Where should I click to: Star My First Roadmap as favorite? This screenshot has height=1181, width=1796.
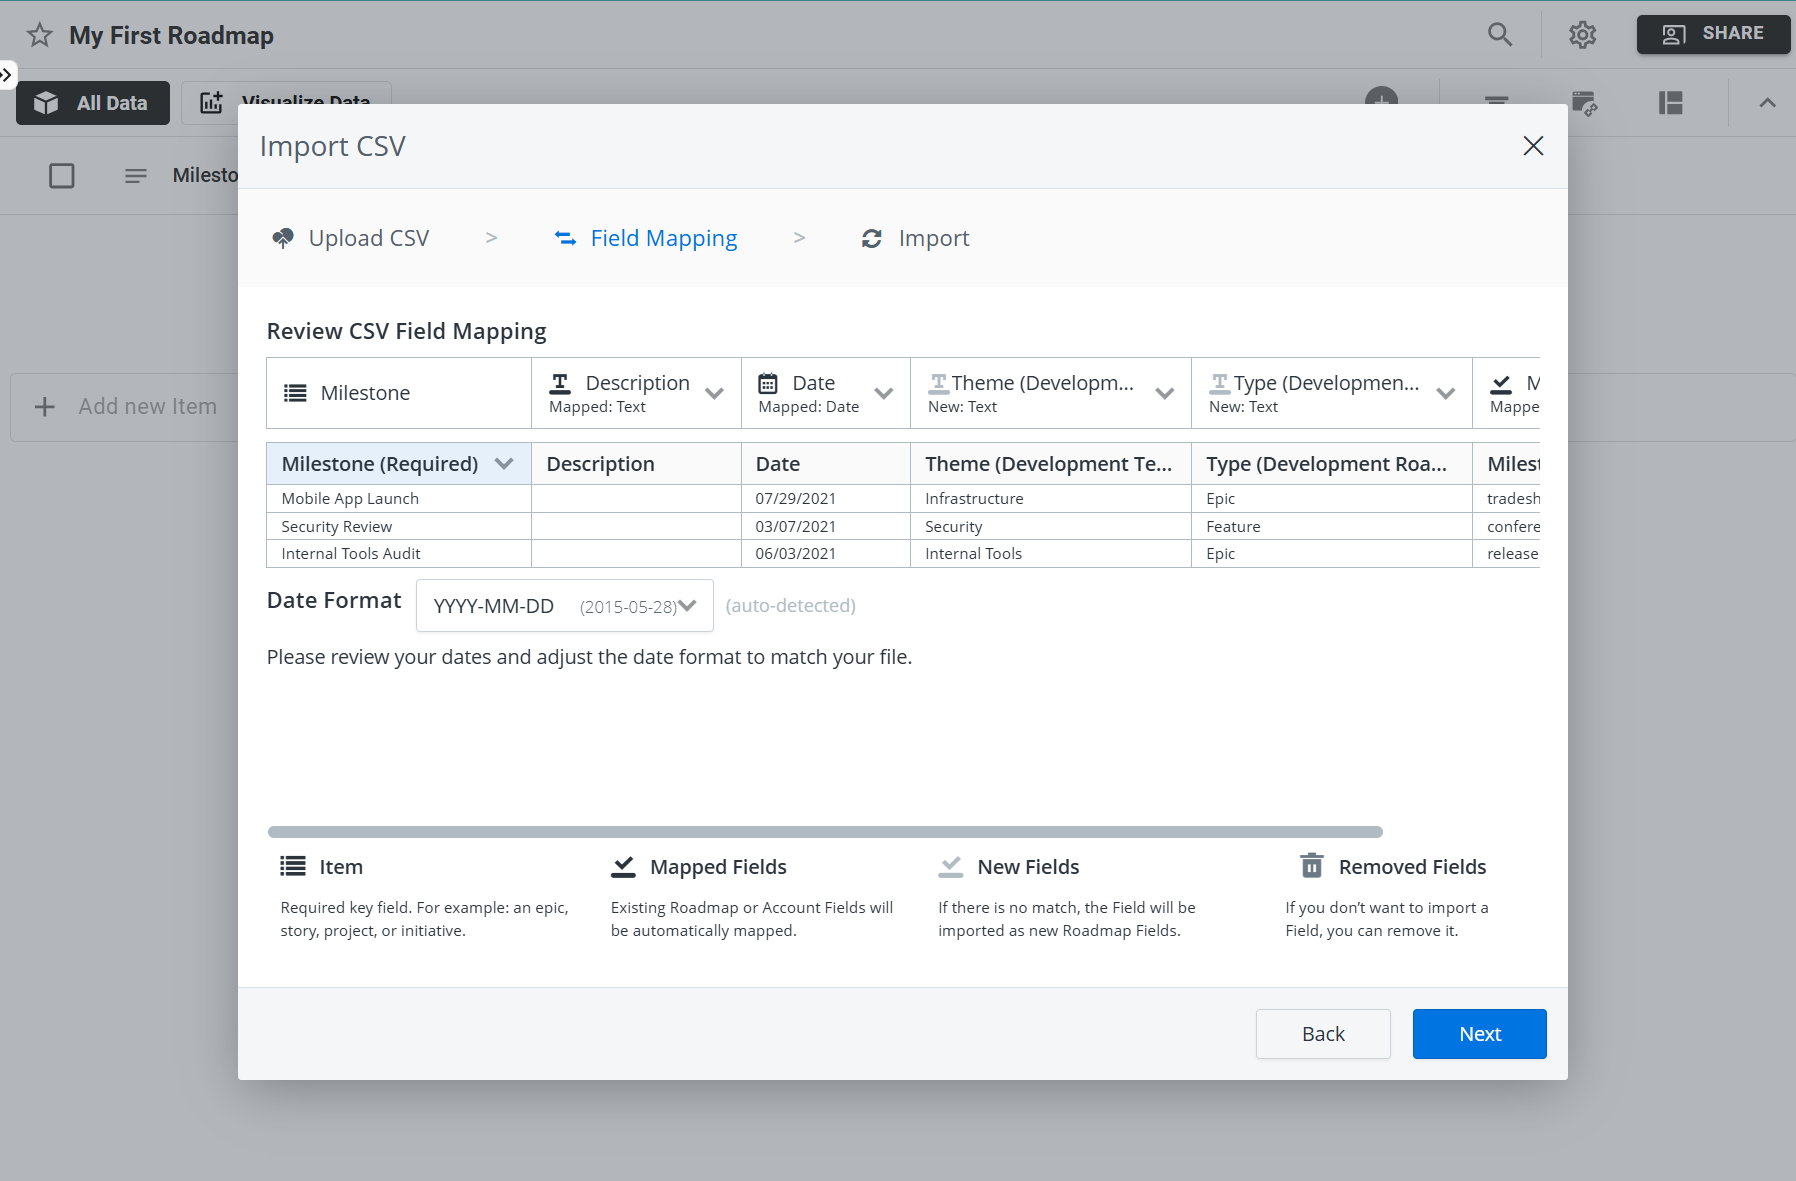[x=39, y=35]
